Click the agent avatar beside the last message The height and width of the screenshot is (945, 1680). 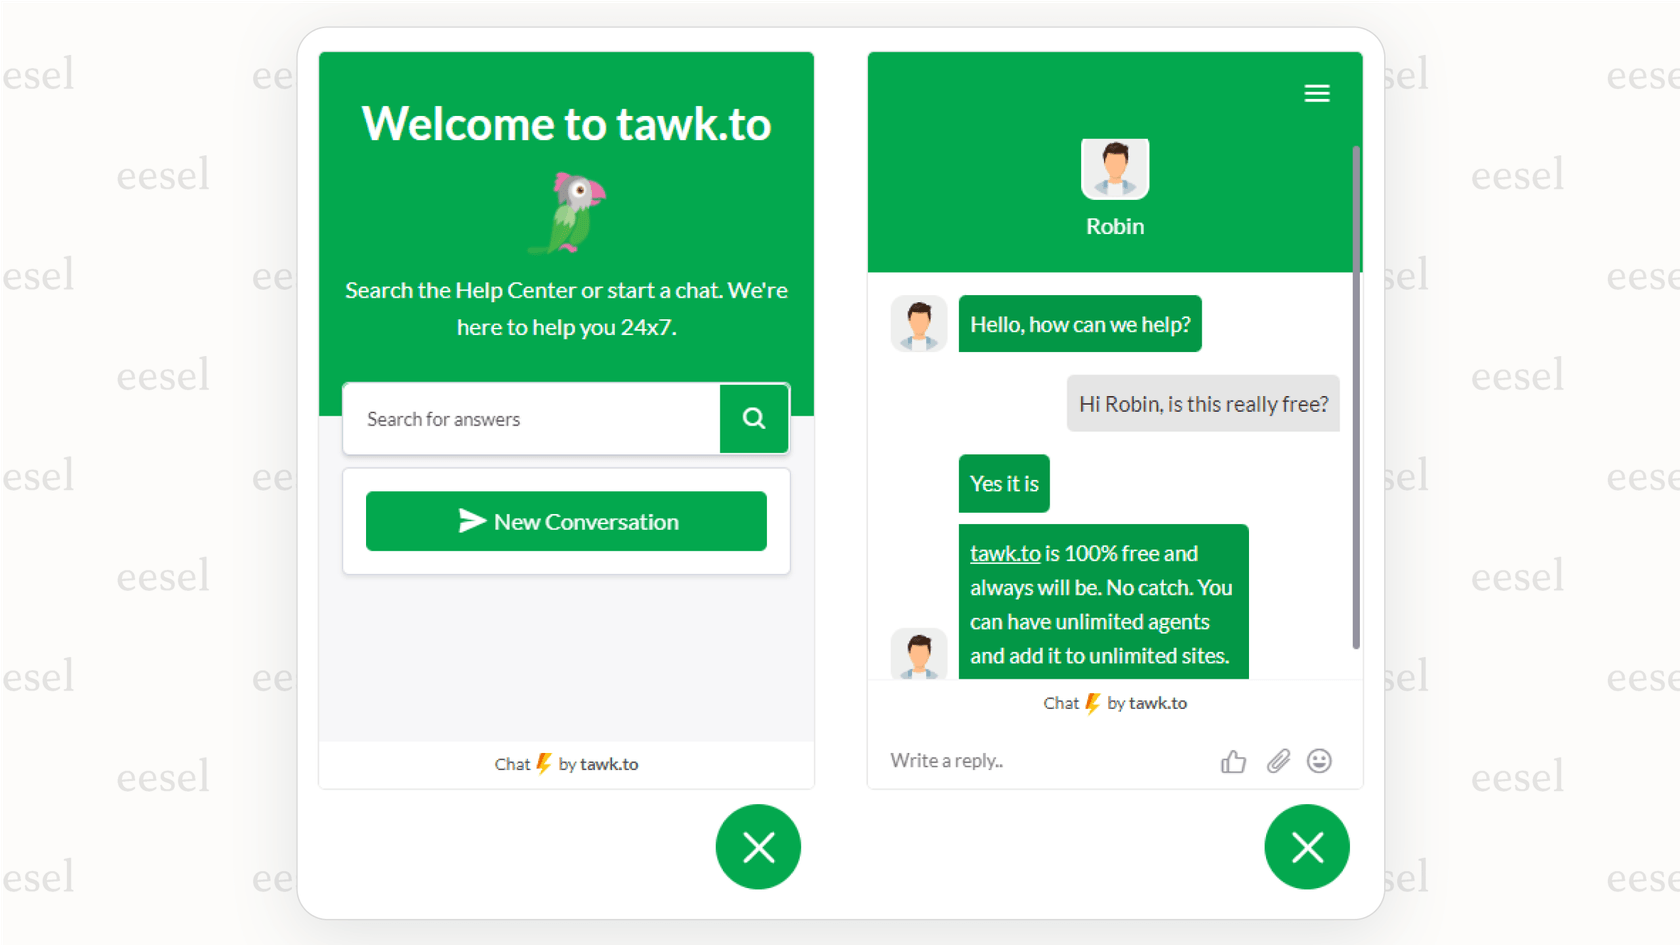click(x=918, y=655)
